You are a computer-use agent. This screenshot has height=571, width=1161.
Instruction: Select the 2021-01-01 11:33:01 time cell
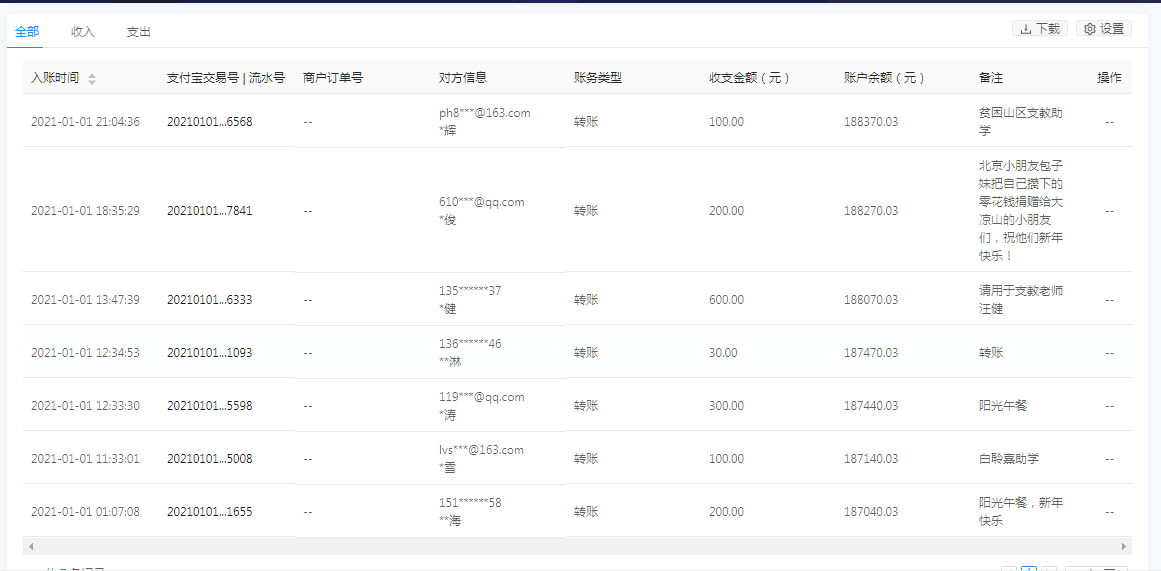(x=85, y=458)
